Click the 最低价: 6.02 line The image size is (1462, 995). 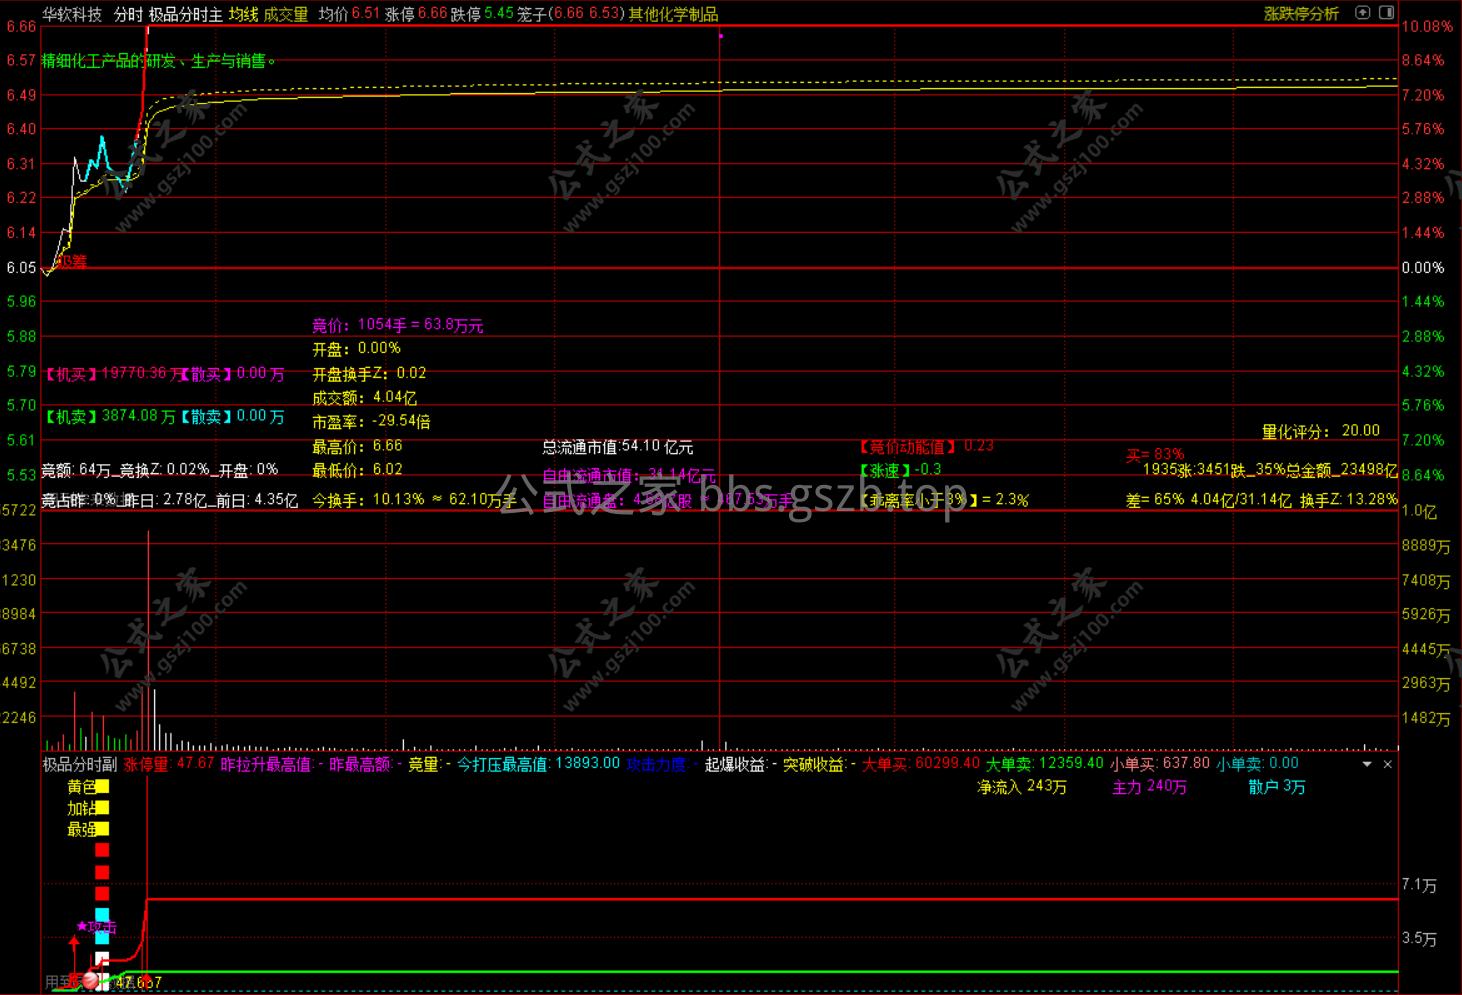357,470
